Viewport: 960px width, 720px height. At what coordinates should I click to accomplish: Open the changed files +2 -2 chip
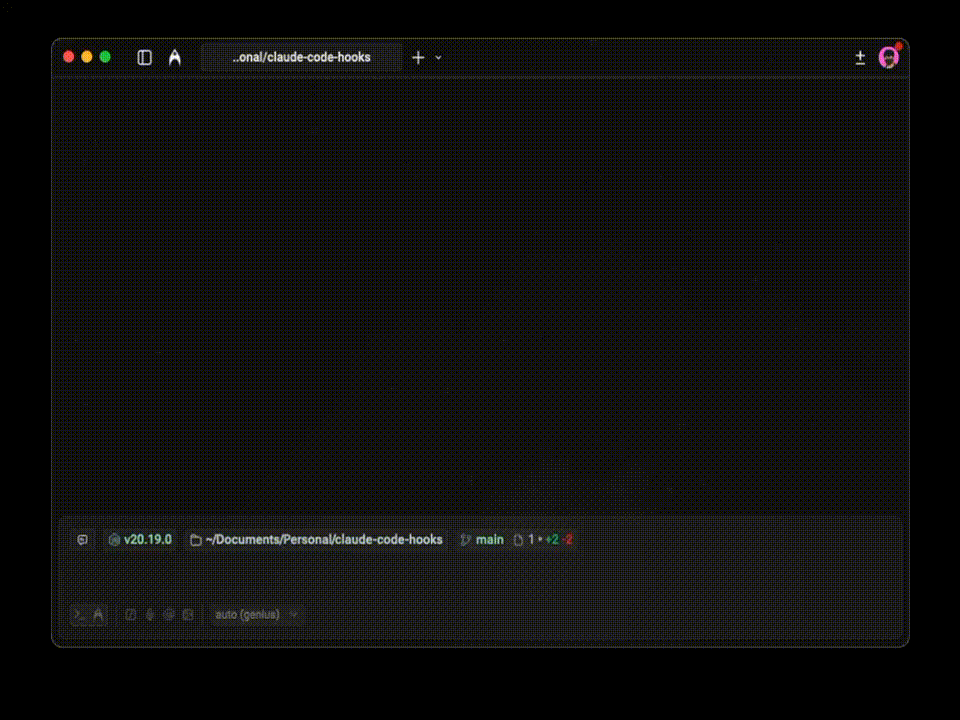(542, 539)
